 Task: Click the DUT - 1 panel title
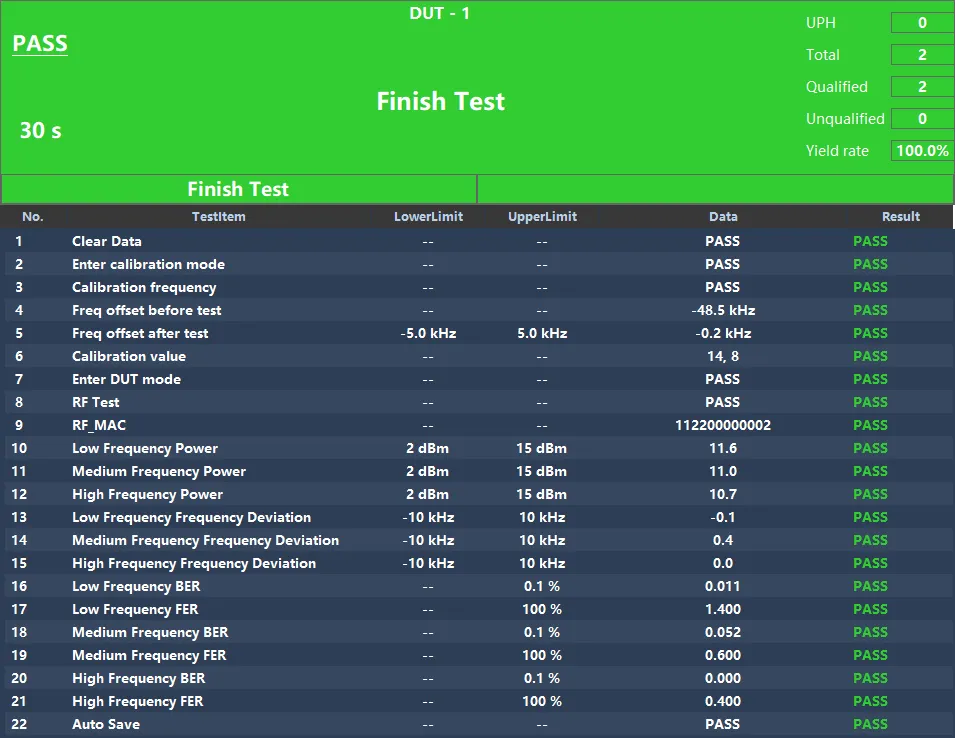pyautogui.click(x=440, y=13)
